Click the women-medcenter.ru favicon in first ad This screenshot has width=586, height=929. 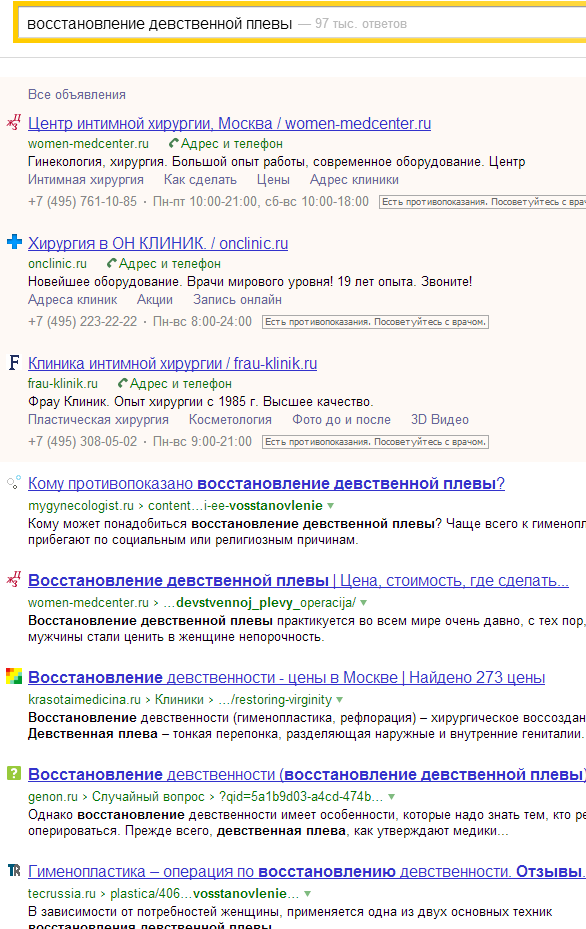point(14,123)
